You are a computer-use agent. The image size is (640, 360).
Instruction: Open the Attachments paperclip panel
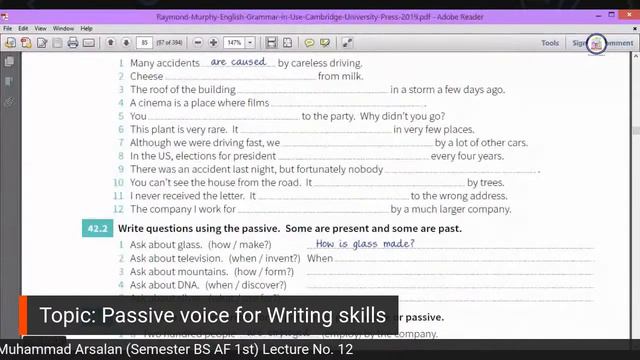[x=9, y=101]
